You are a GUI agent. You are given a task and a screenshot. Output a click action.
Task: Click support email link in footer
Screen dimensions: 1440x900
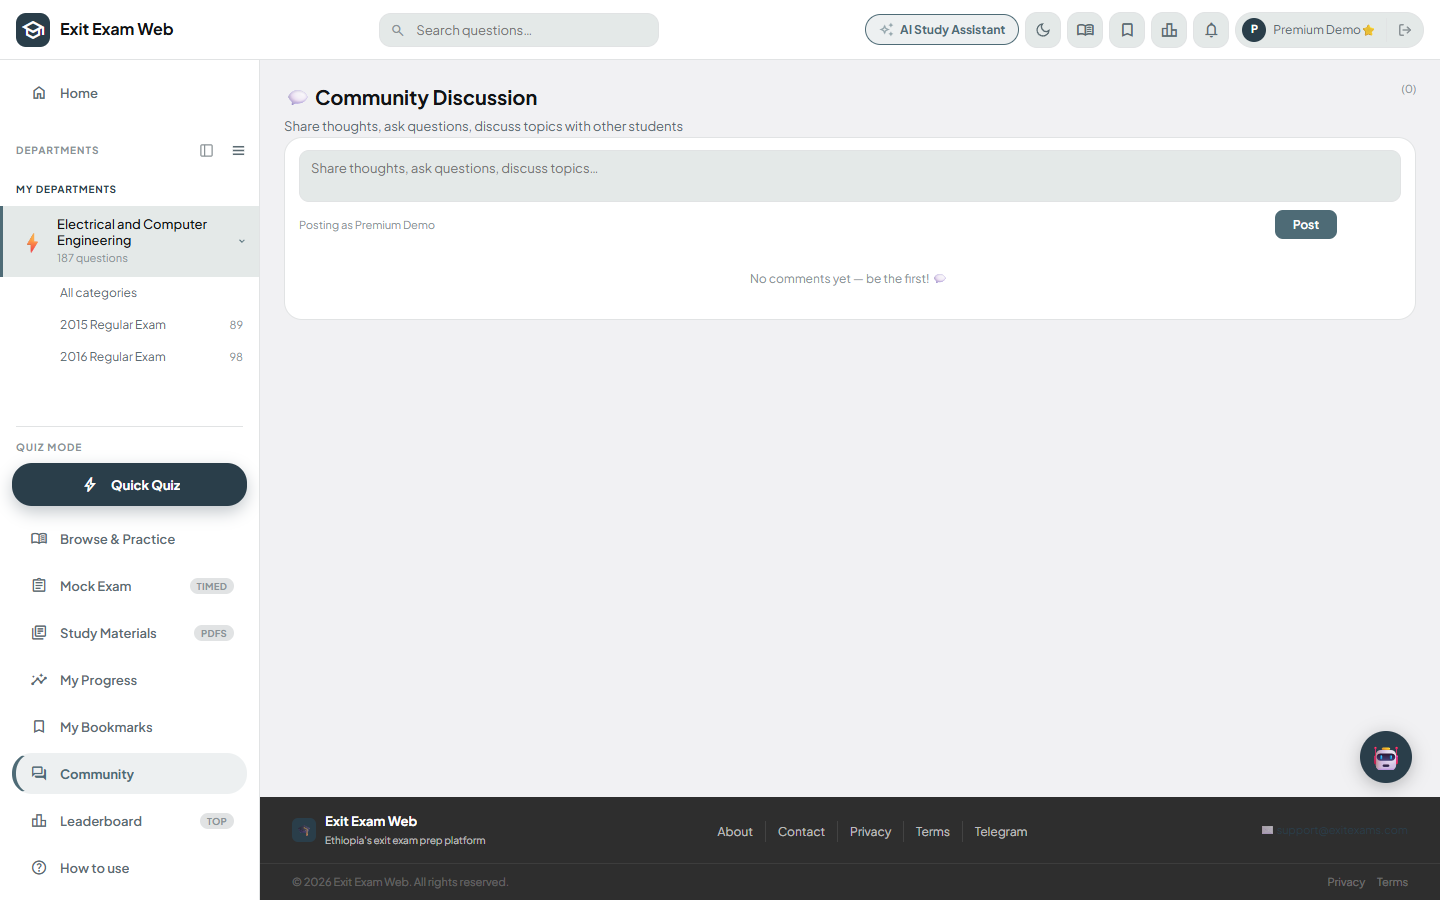coord(1335,830)
